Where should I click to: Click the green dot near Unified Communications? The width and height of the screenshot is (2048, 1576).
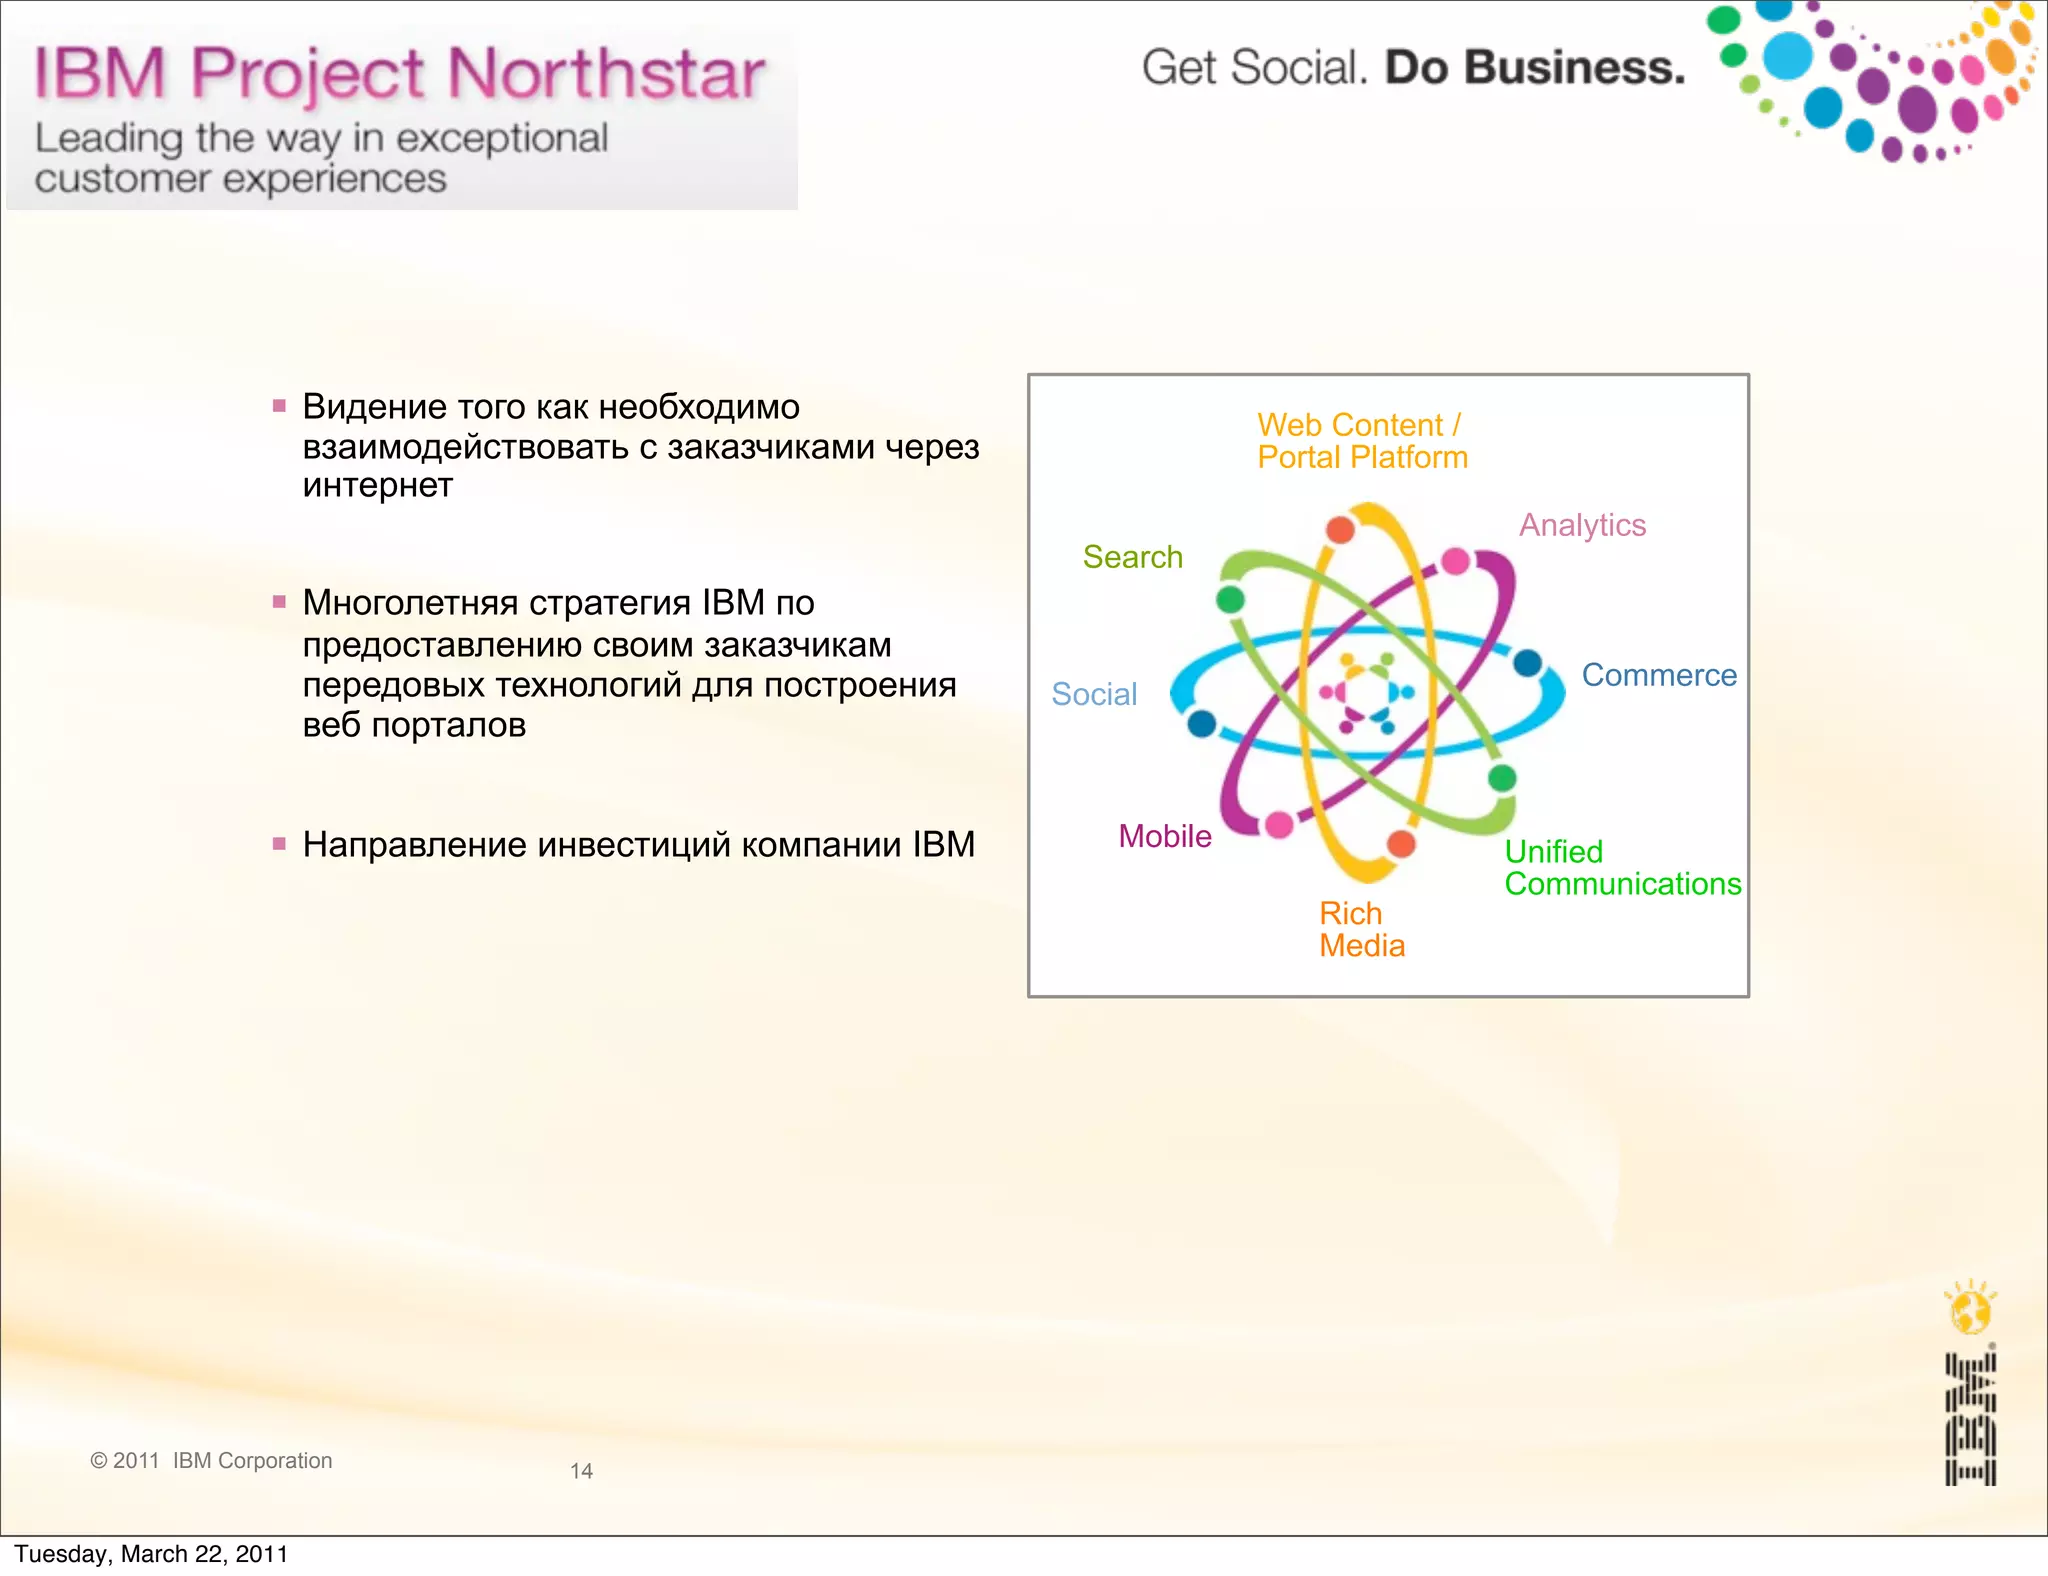pyautogui.click(x=1502, y=778)
